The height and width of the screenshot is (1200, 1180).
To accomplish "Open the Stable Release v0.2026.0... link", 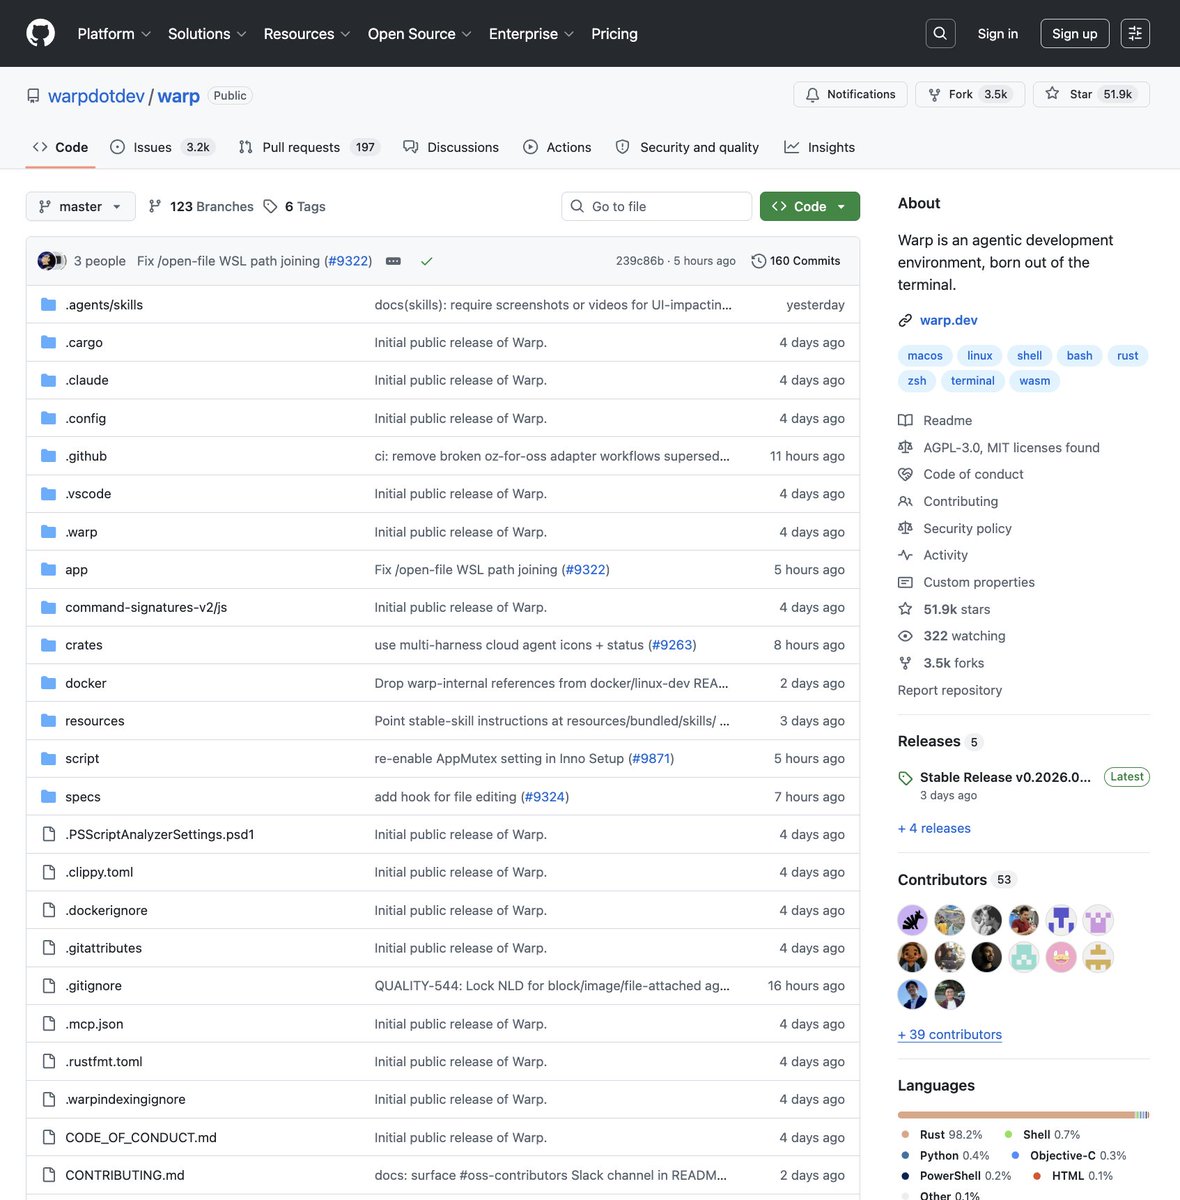I will (x=1005, y=777).
